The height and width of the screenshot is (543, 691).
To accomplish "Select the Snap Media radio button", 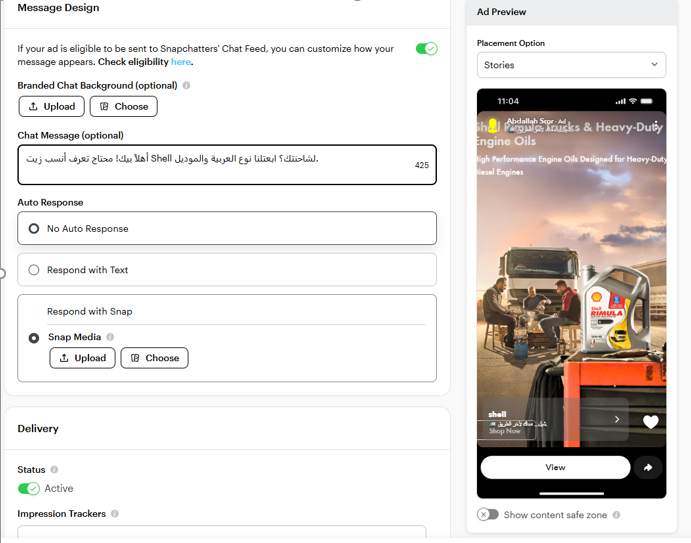I will 33,338.
